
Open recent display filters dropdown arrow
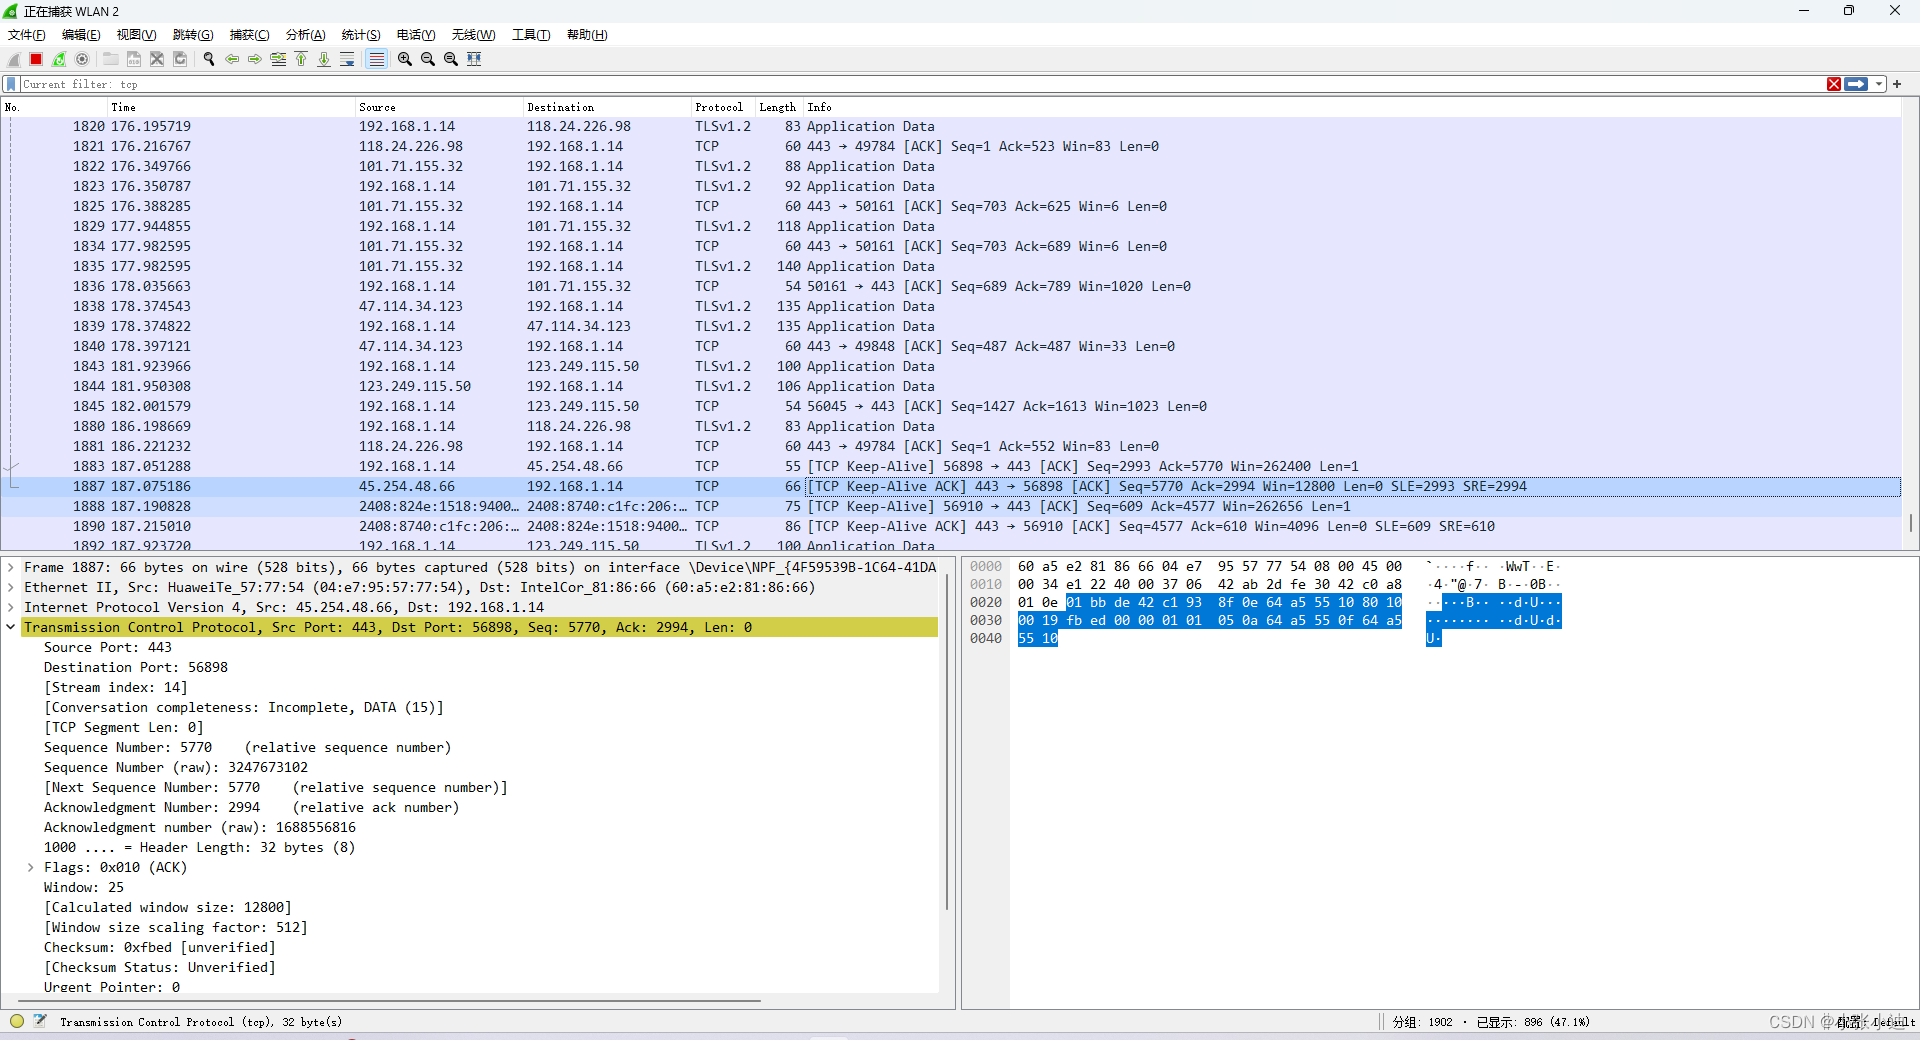[1879, 84]
